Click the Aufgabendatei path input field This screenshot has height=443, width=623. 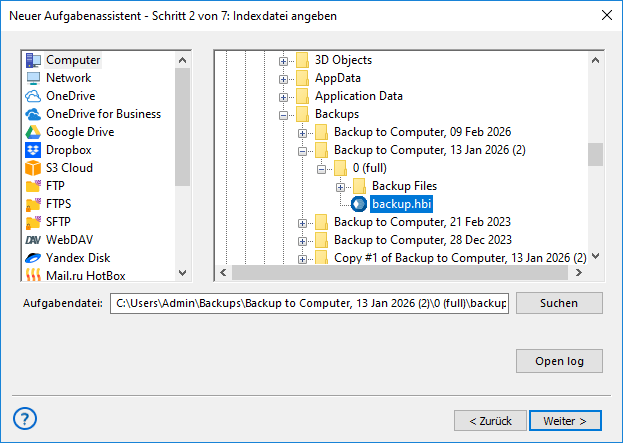click(x=310, y=303)
